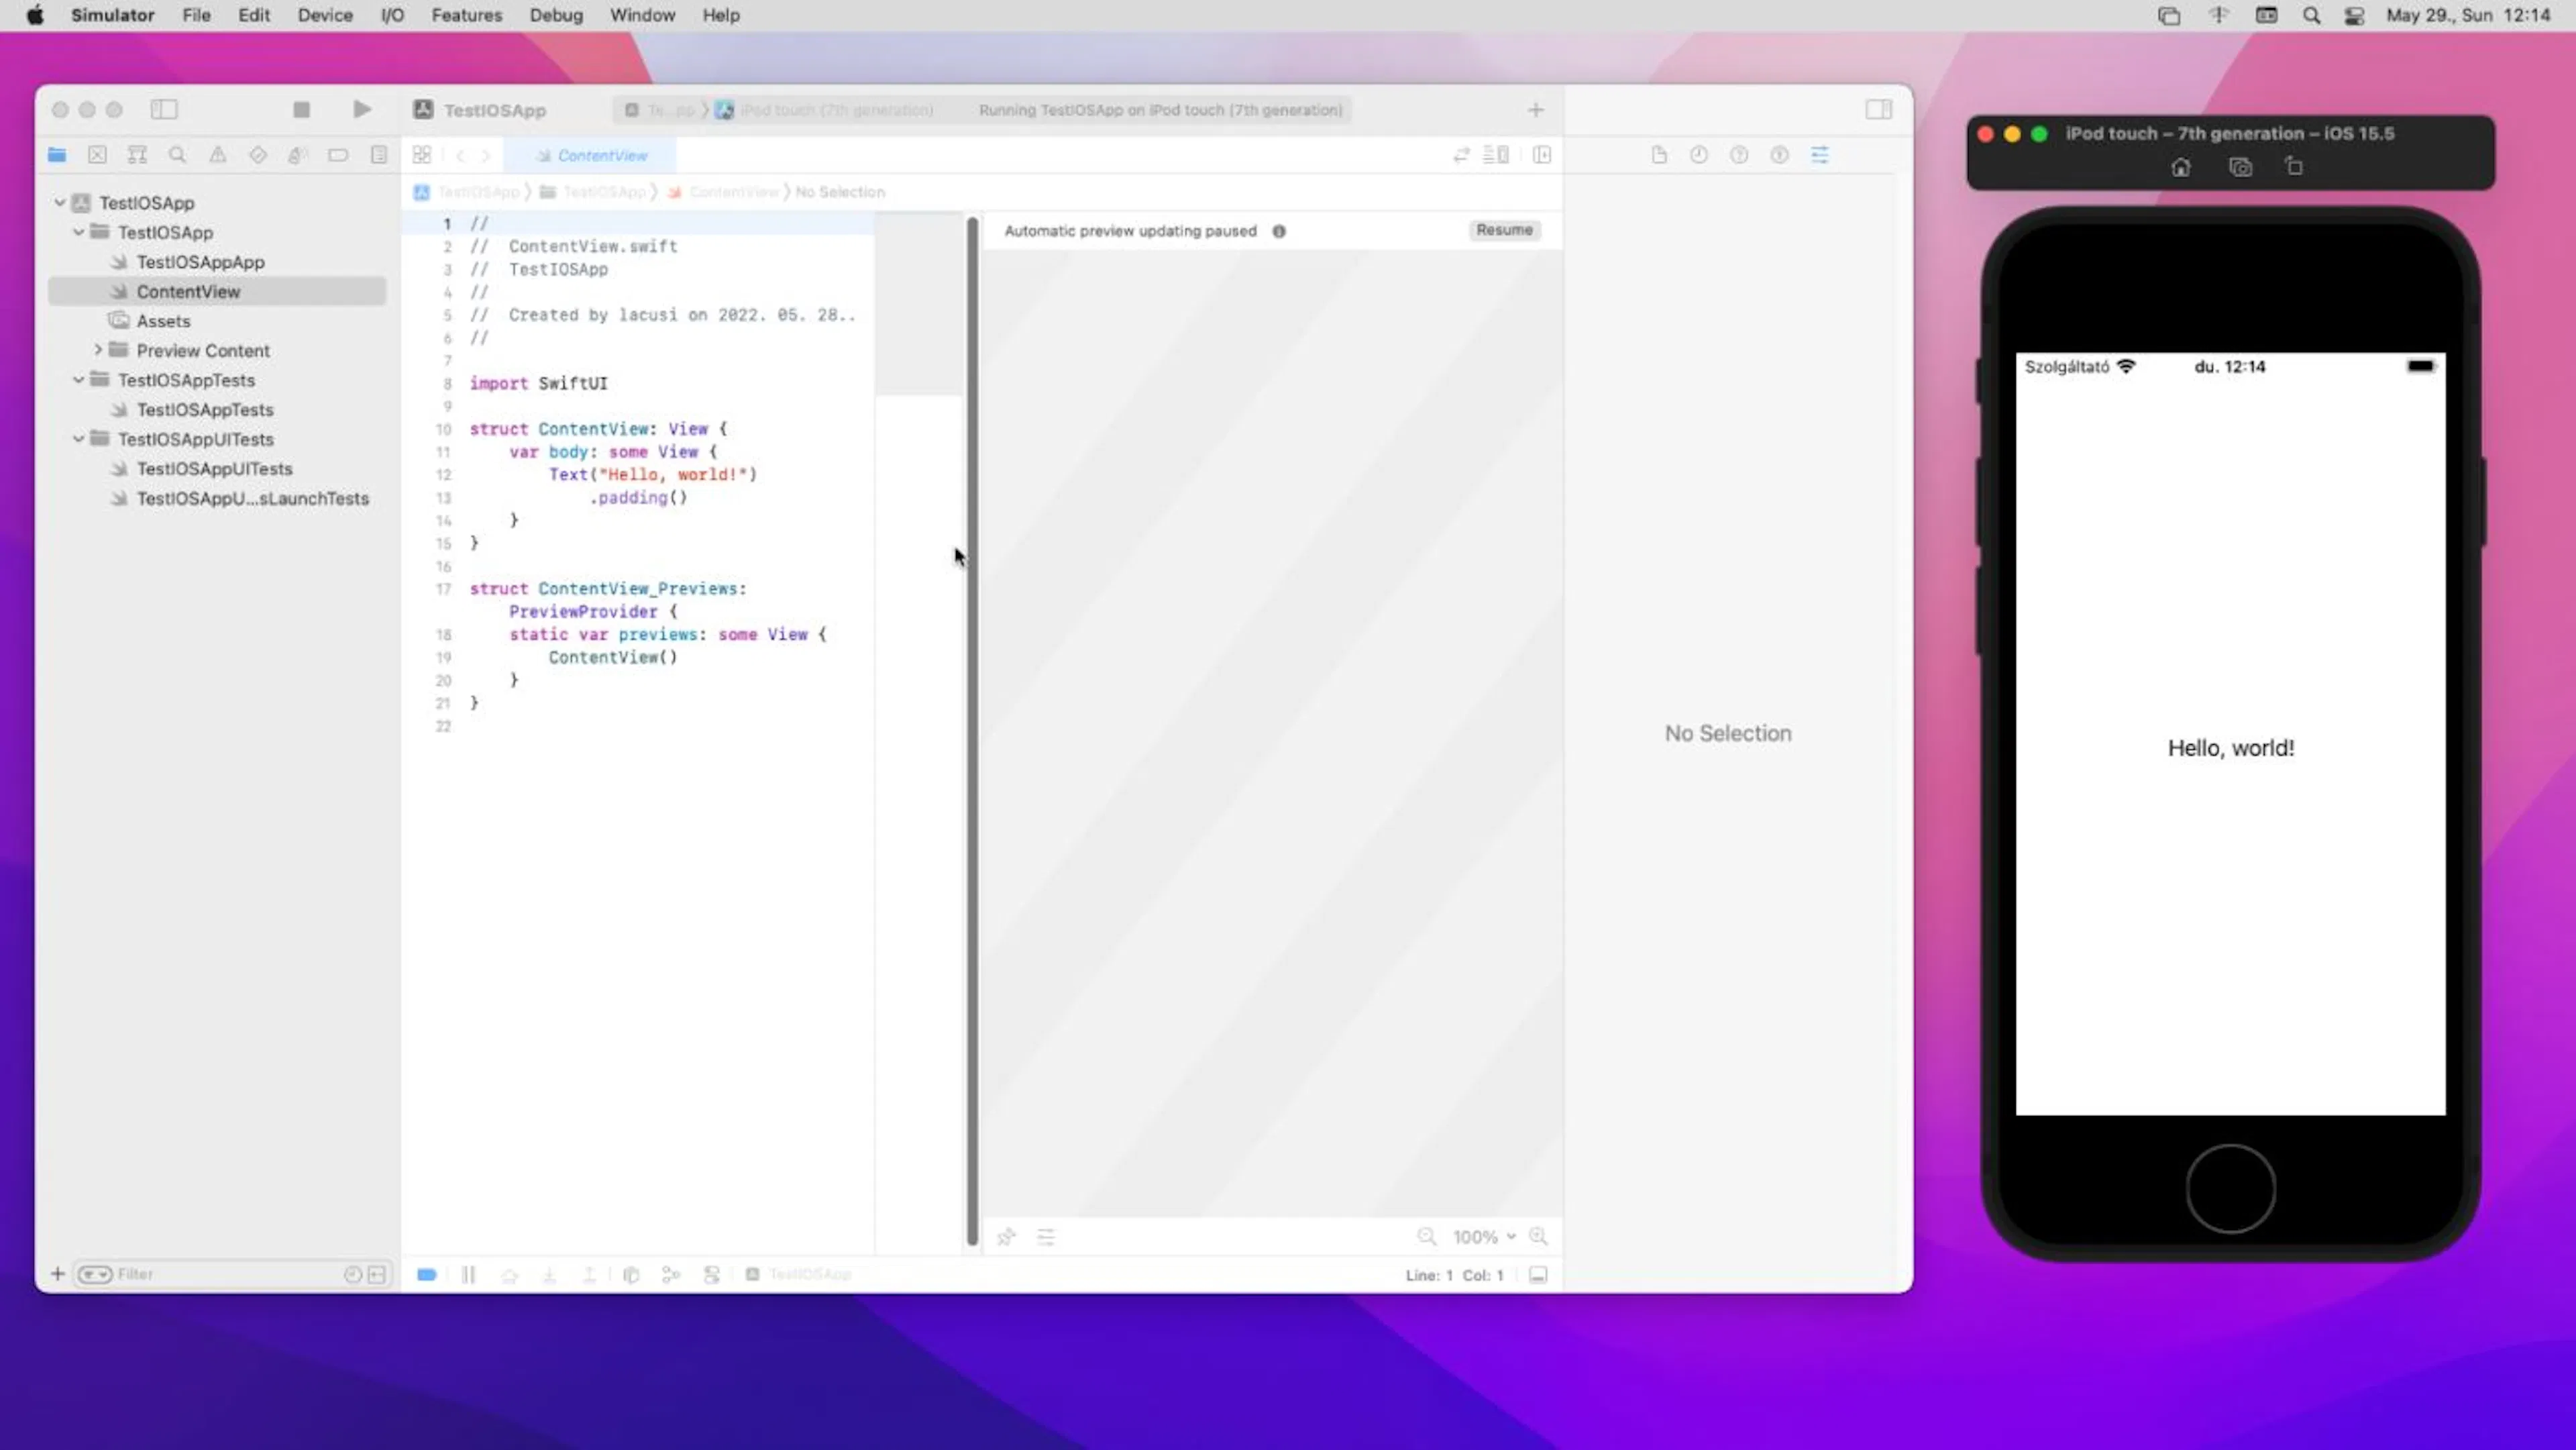Open the Adjust Editor Options menu

[1496, 155]
